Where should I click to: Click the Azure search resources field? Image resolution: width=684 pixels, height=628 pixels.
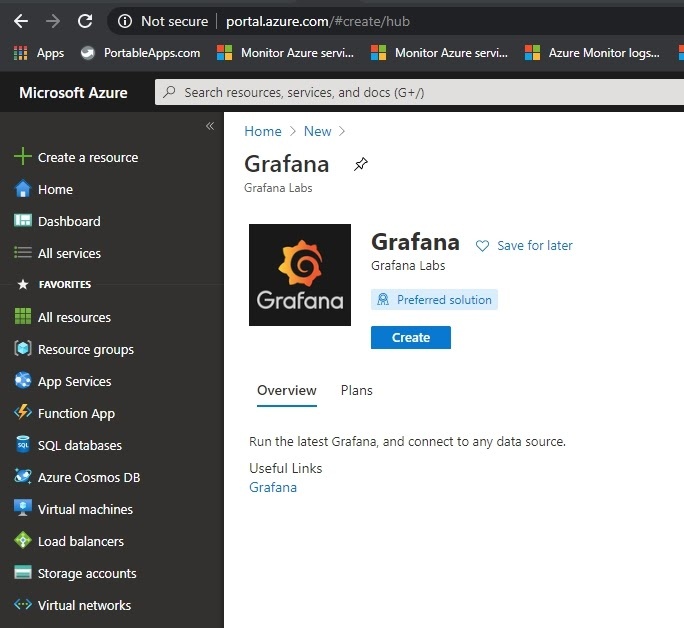[x=419, y=92]
